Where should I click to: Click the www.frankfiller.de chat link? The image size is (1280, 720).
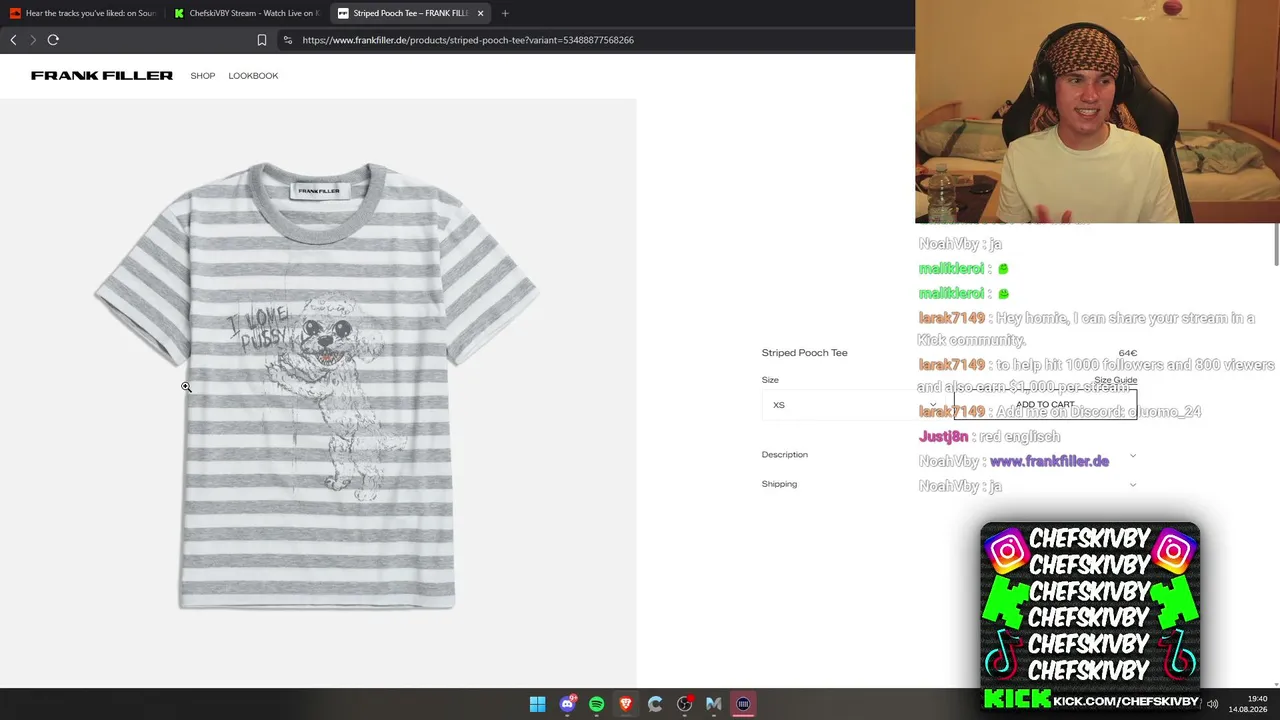[x=1049, y=461]
